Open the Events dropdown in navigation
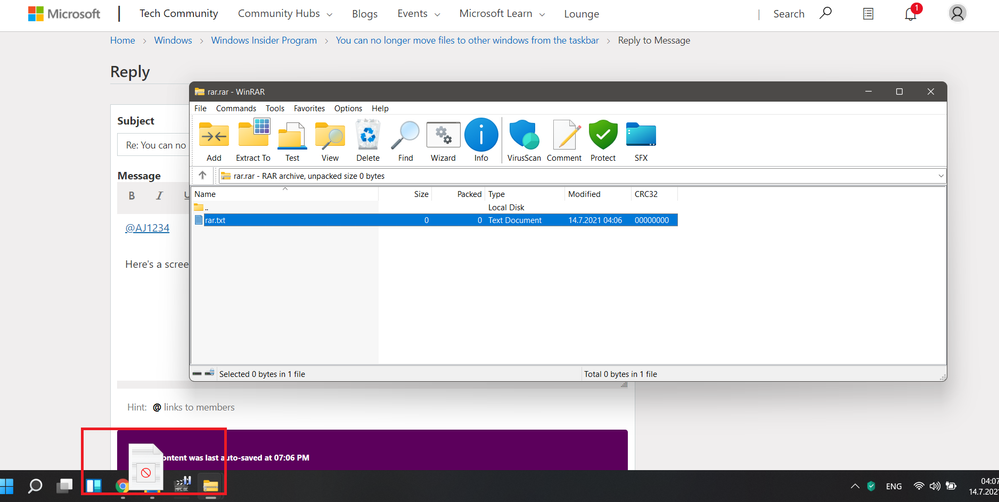The width and height of the screenshot is (999, 502). pos(419,13)
